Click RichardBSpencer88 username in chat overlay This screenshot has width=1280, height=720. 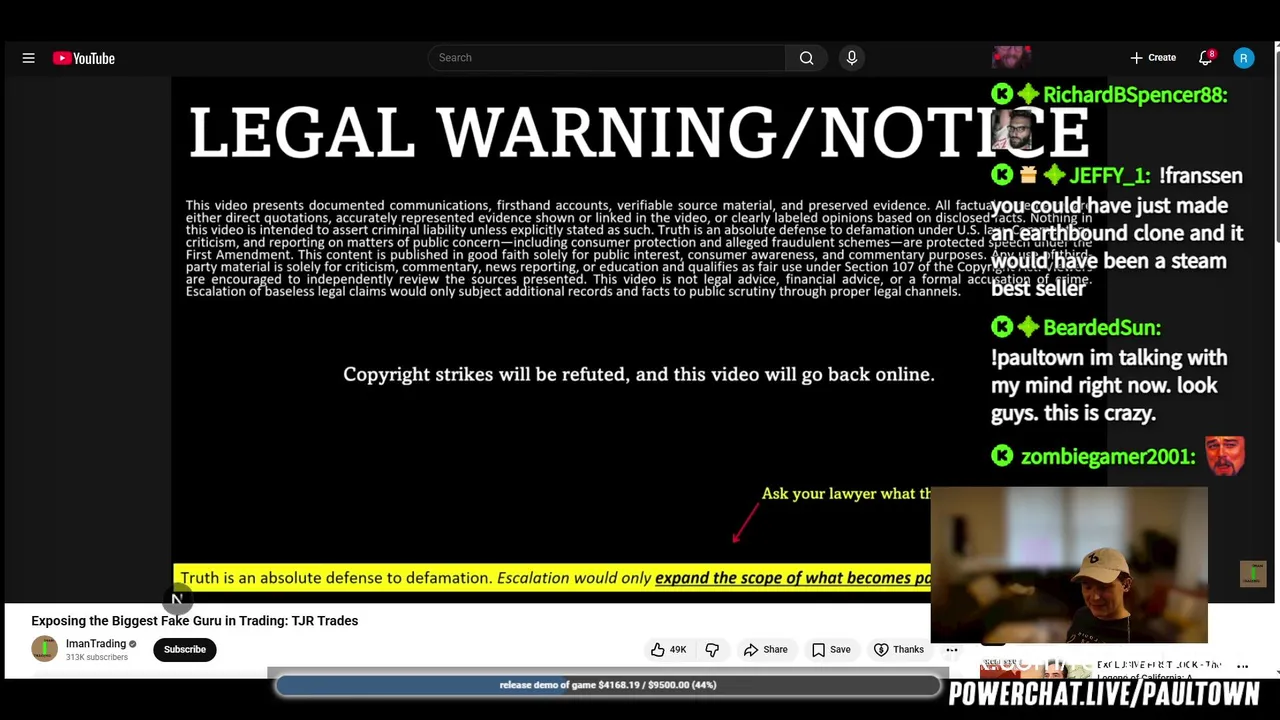pos(1135,95)
